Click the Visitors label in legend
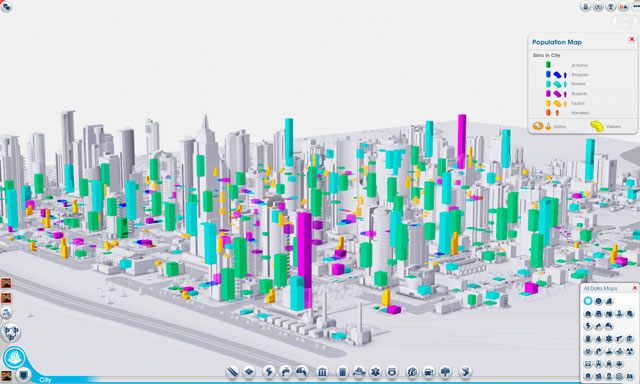The width and height of the screenshot is (640, 384). coord(560,127)
